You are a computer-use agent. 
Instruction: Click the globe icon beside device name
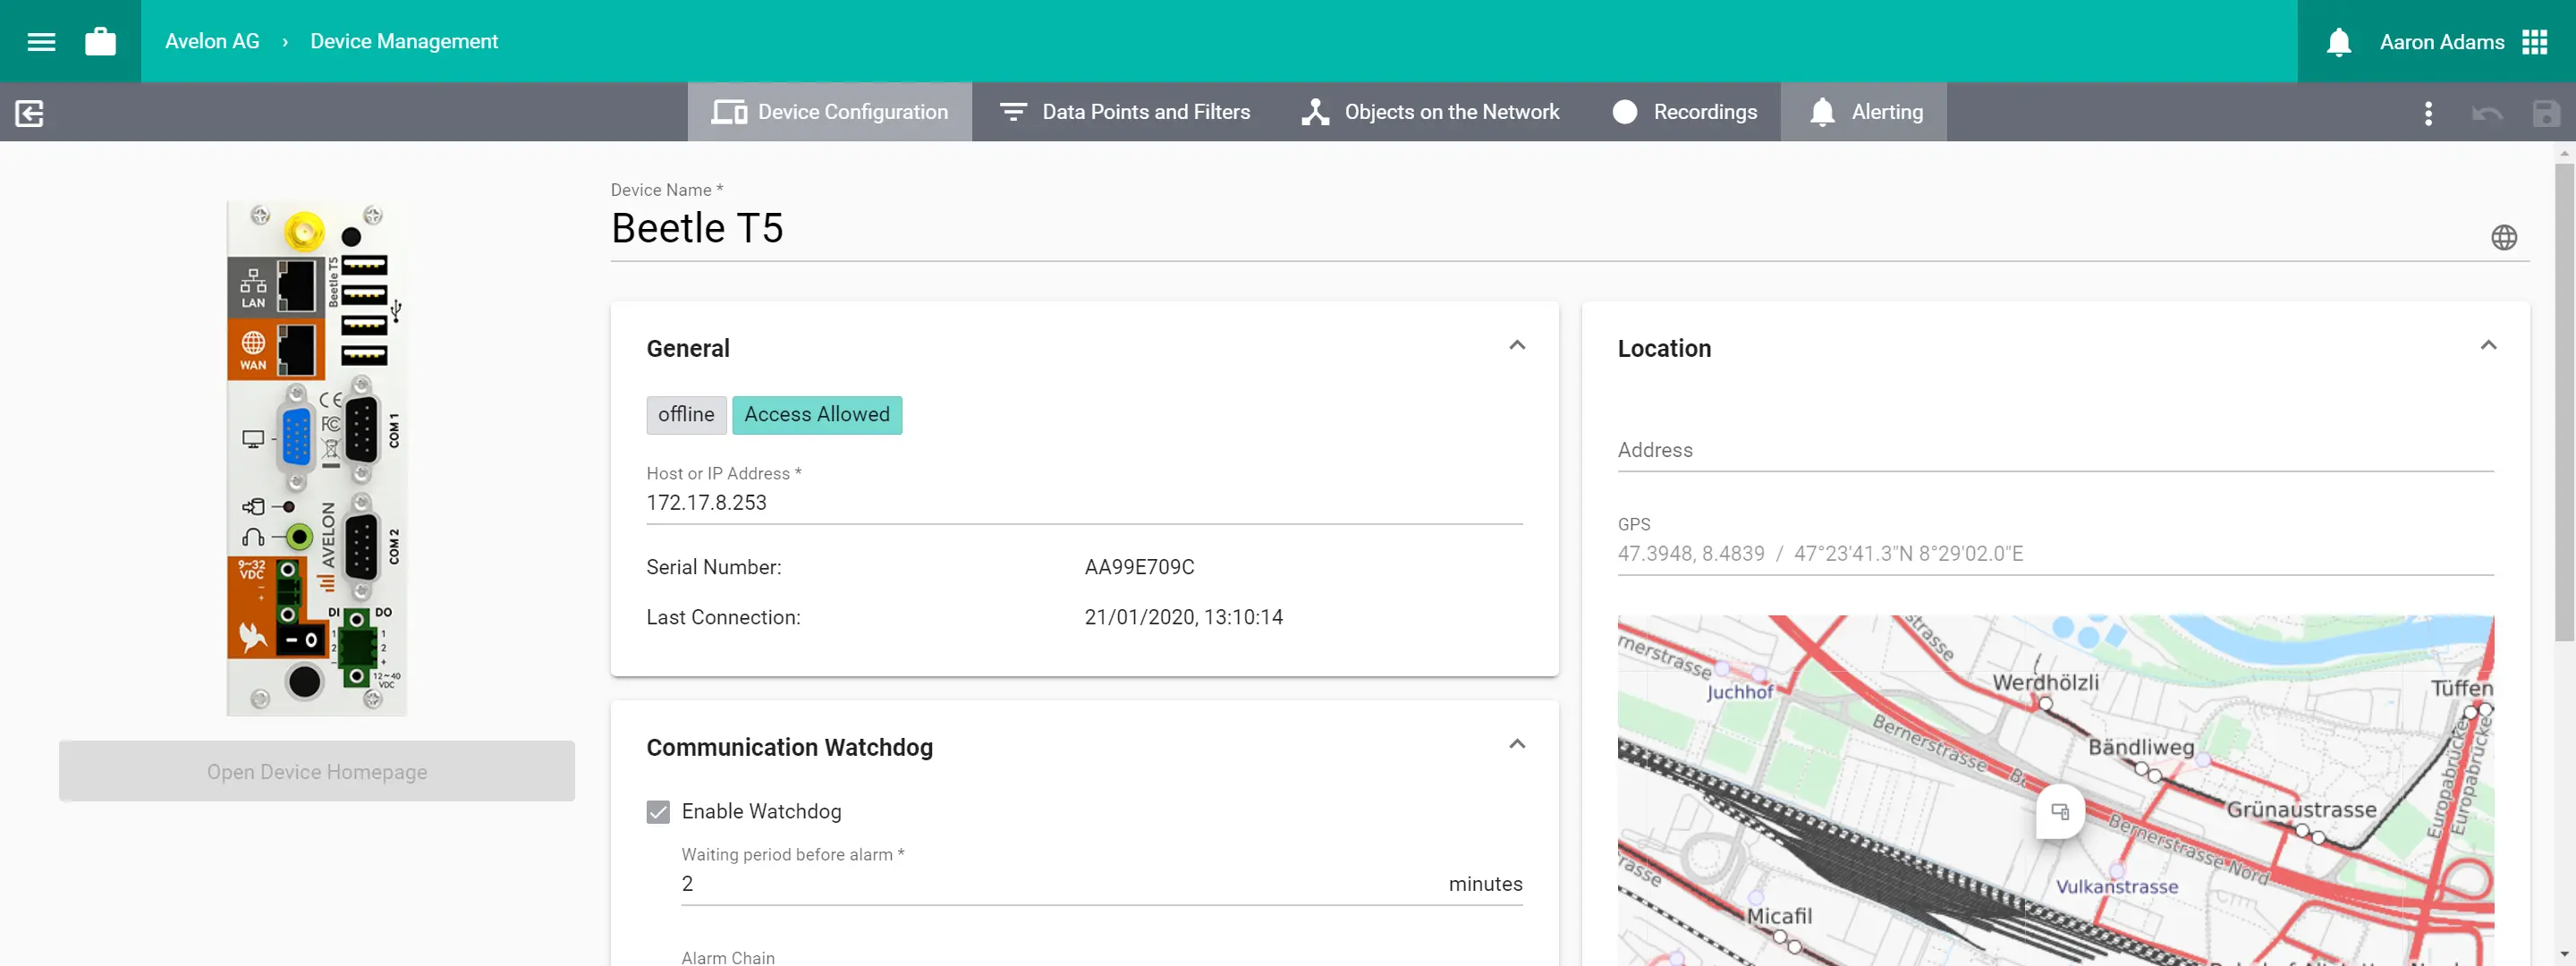(2503, 237)
